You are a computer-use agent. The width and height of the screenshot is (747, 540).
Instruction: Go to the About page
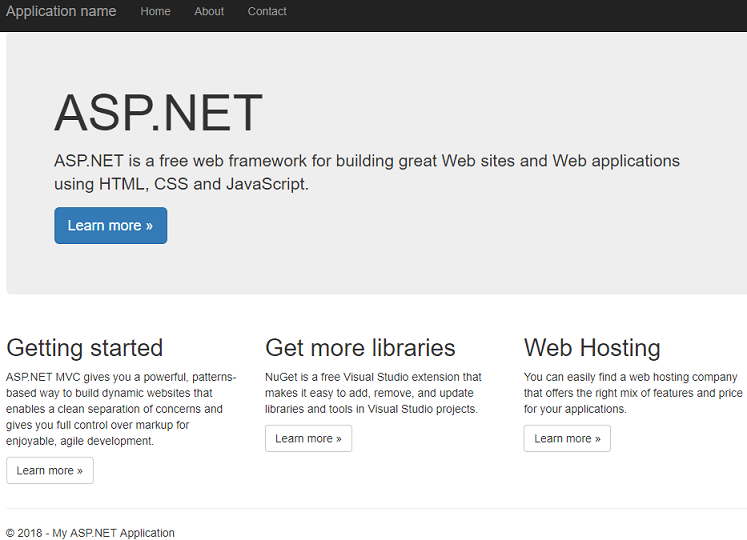tap(209, 11)
